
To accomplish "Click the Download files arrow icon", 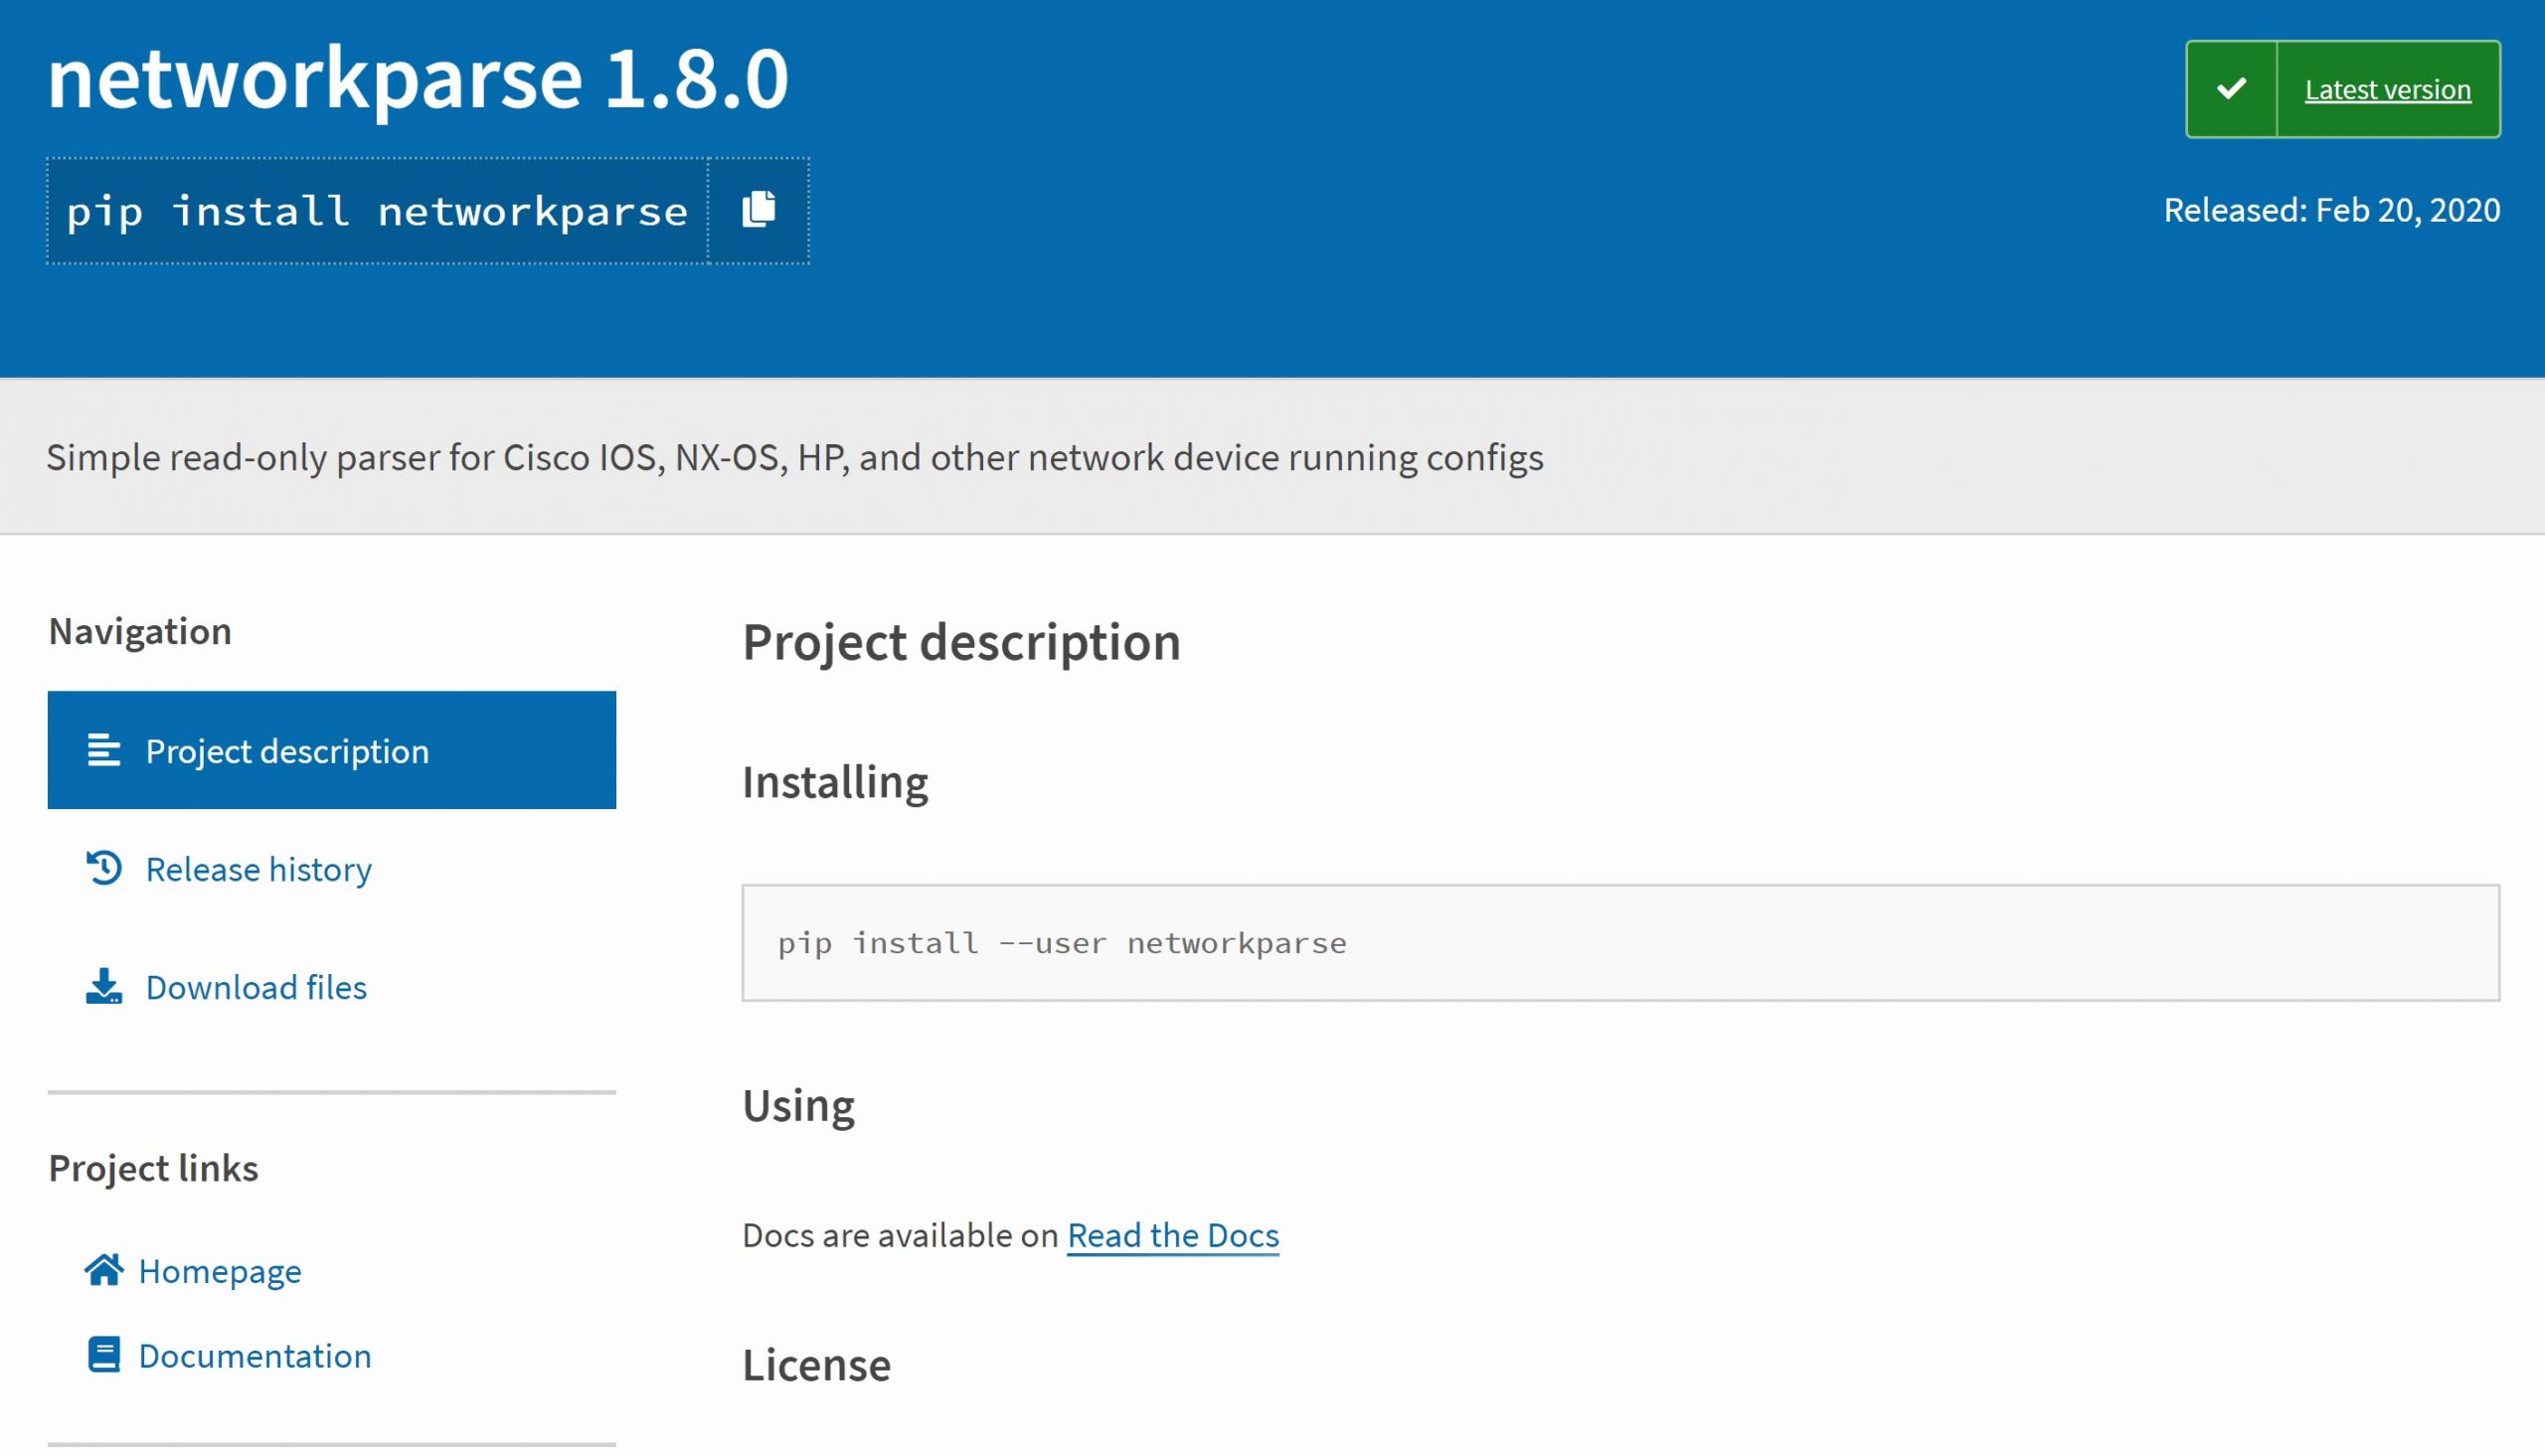I will [x=104, y=986].
